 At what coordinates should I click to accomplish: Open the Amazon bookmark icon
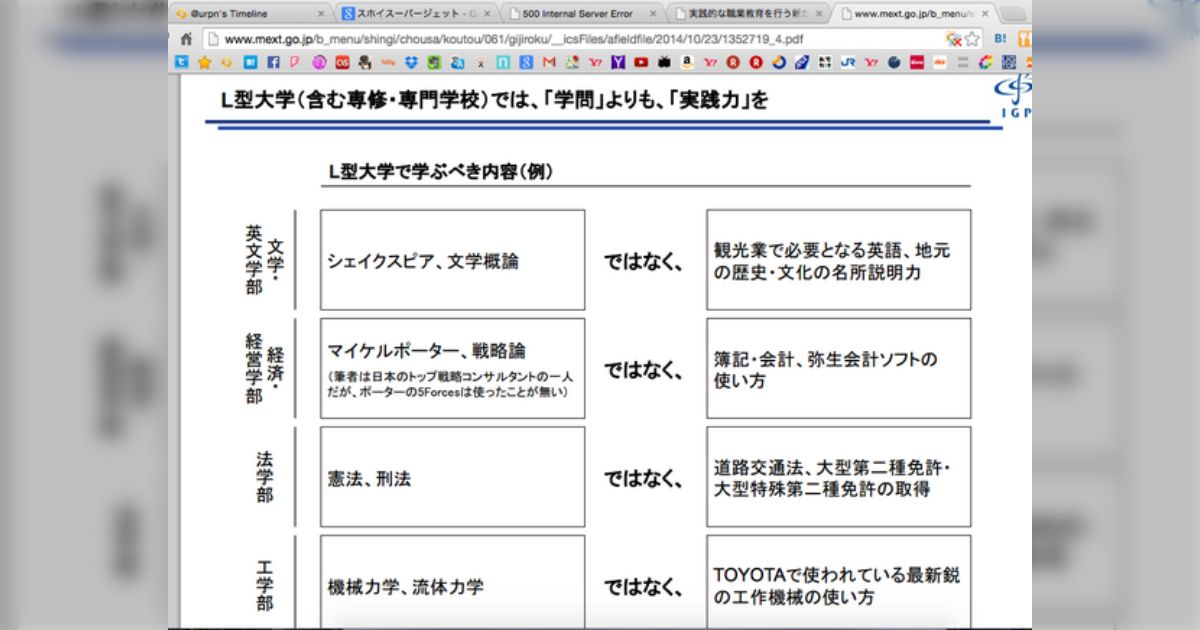pyautogui.click(x=688, y=62)
